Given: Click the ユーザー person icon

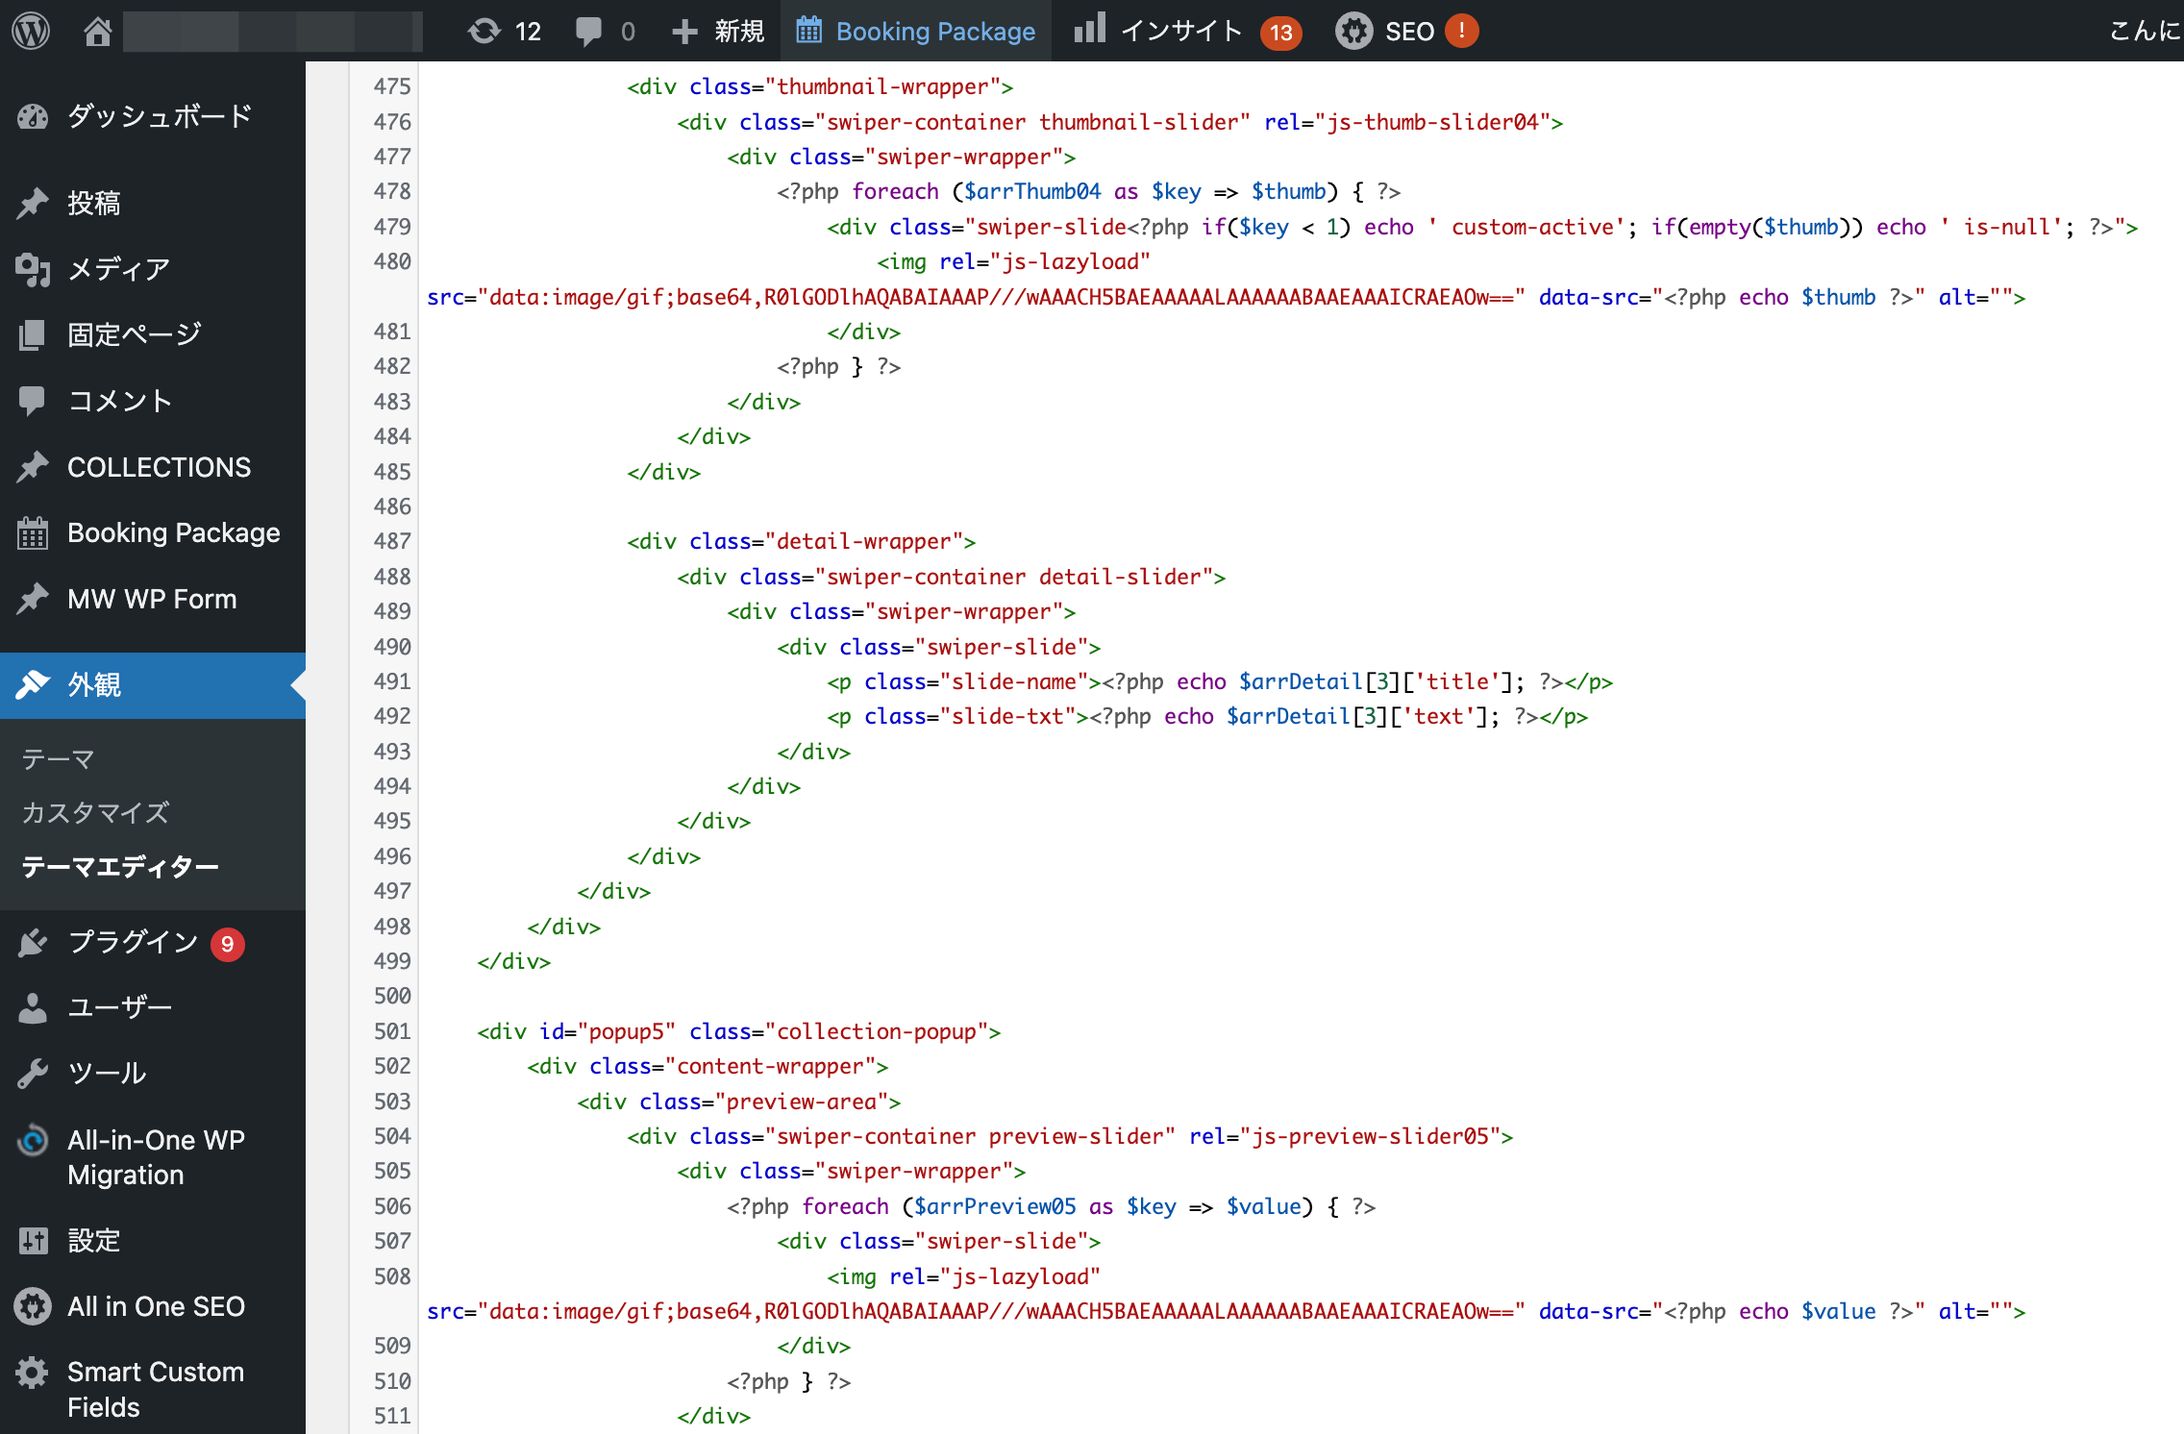Looking at the screenshot, I should tap(33, 1007).
